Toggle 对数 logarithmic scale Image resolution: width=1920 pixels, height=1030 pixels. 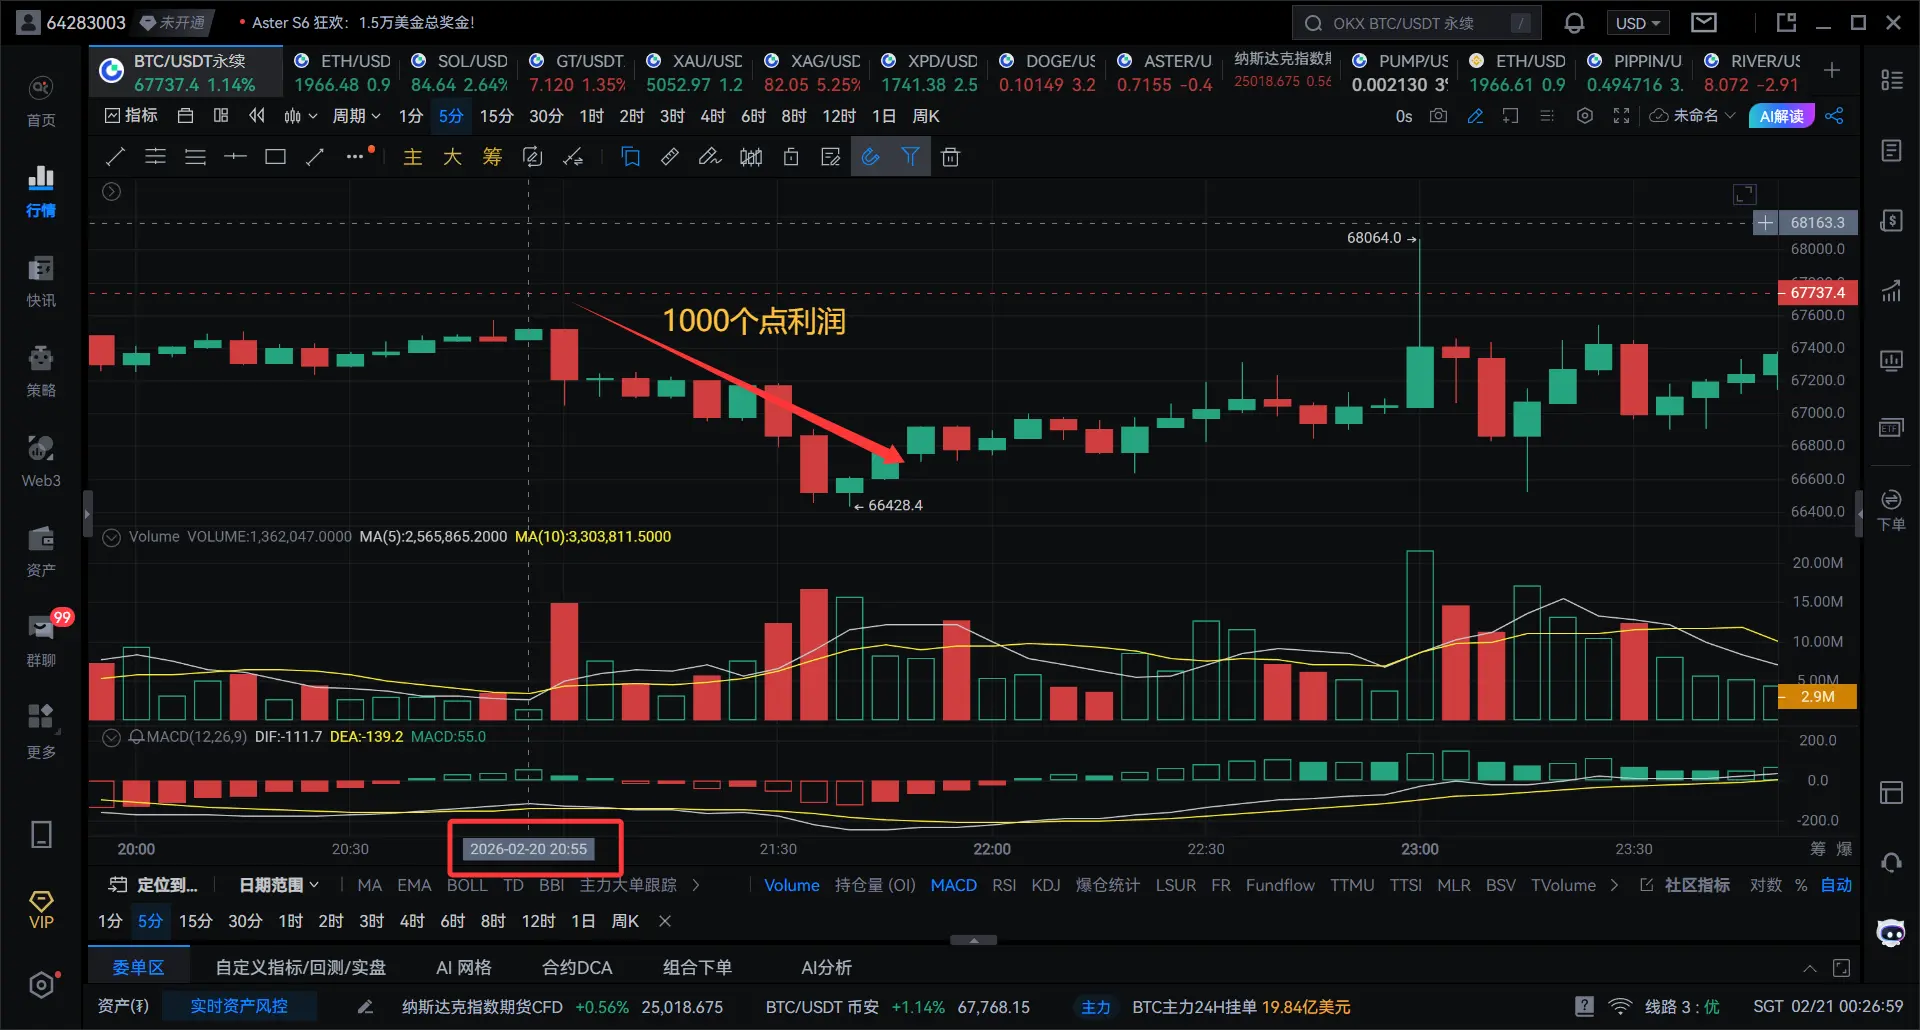[x=1765, y=885]
